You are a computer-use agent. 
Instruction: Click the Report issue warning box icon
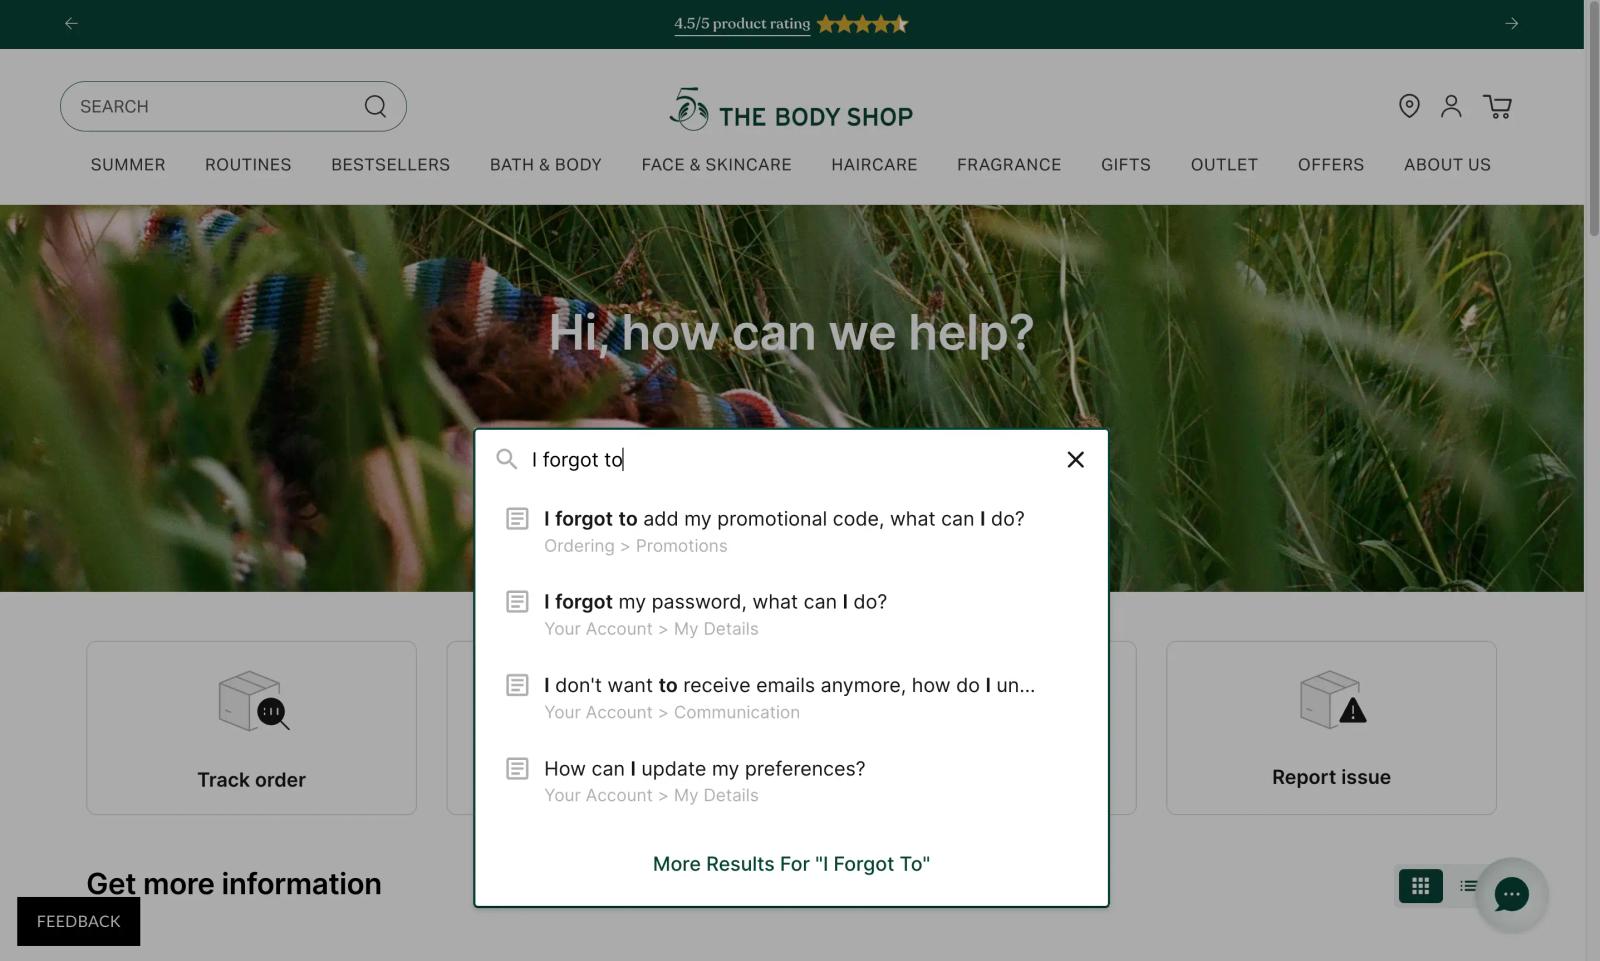tap(1333, 699)
